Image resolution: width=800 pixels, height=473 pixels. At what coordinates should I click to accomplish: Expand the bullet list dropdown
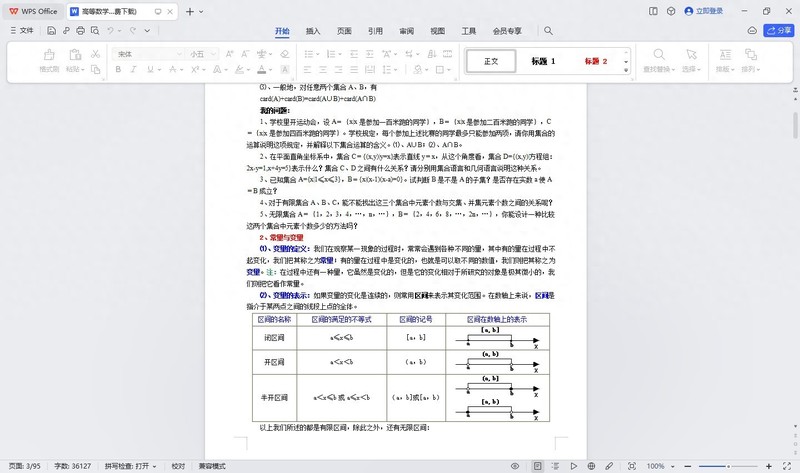pyautogui.click(x=317, y=54)
